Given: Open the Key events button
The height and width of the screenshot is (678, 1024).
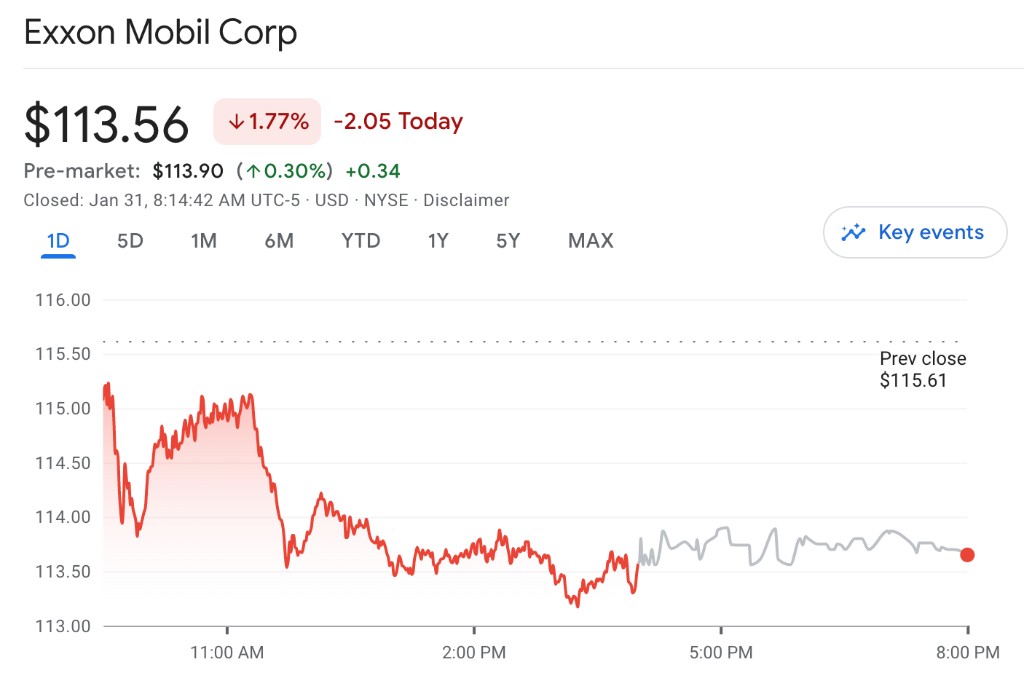Looking at the screenshot, I should tap(915, 233).
